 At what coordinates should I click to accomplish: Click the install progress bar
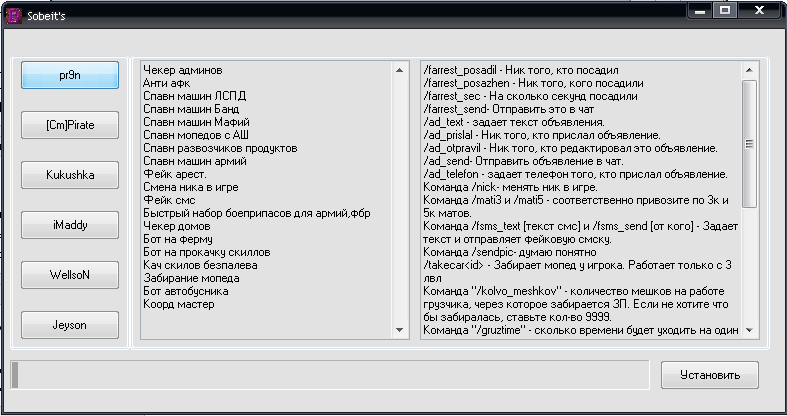pos(330,375)
